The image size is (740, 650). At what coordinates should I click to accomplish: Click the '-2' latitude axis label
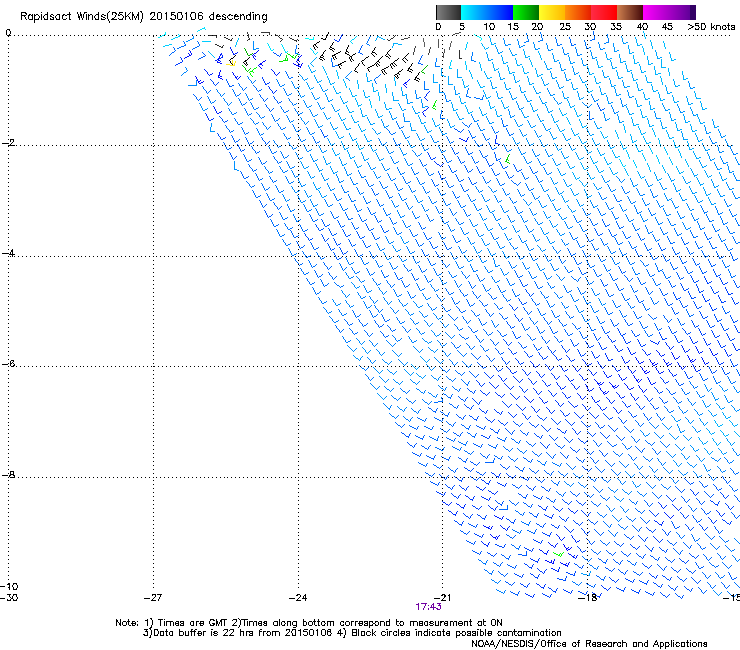[8, 143]
